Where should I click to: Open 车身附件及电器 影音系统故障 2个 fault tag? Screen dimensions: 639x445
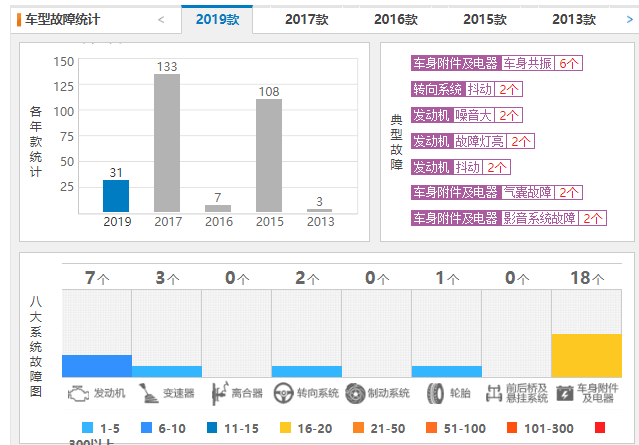[509, 218]
